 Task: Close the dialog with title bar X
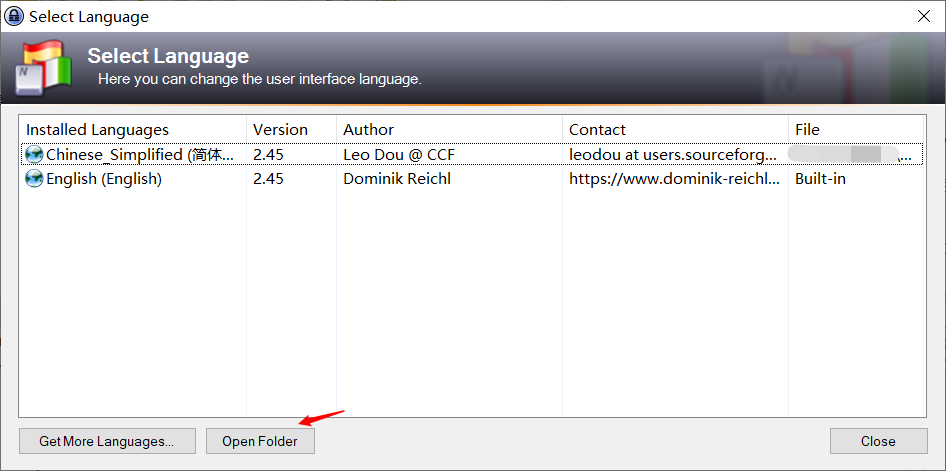(924, 16)
